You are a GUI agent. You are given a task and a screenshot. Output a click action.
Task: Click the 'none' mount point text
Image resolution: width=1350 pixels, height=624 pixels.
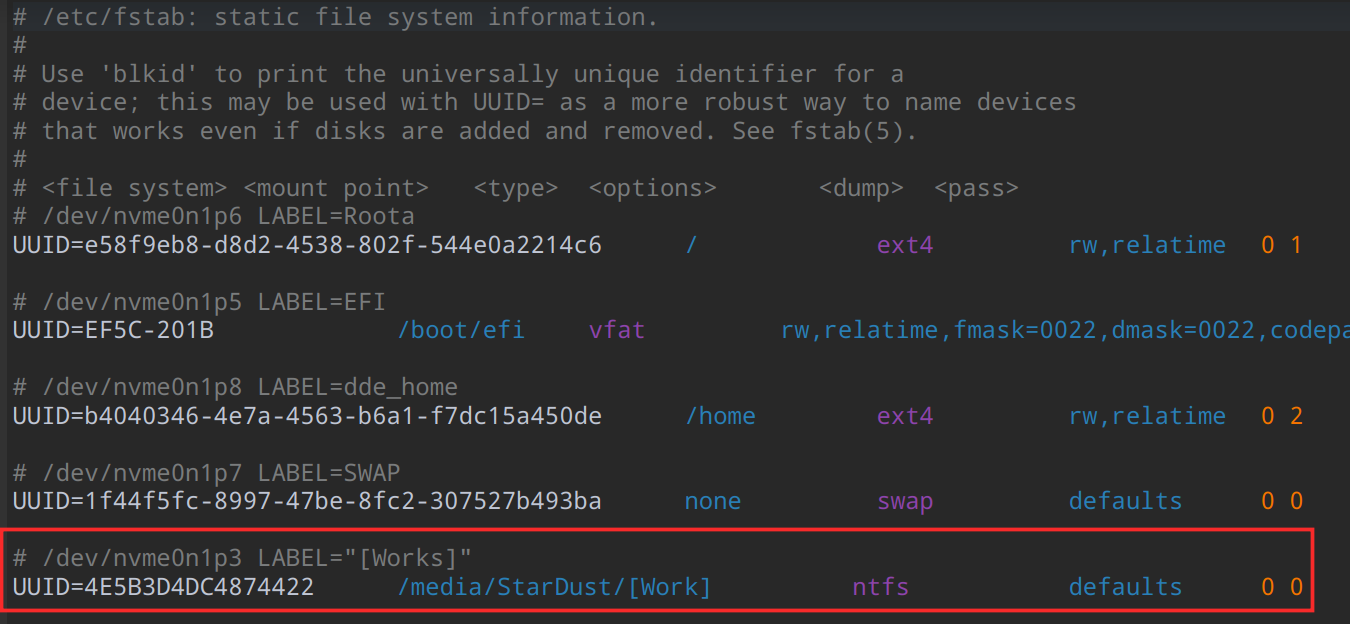[713, 501]
